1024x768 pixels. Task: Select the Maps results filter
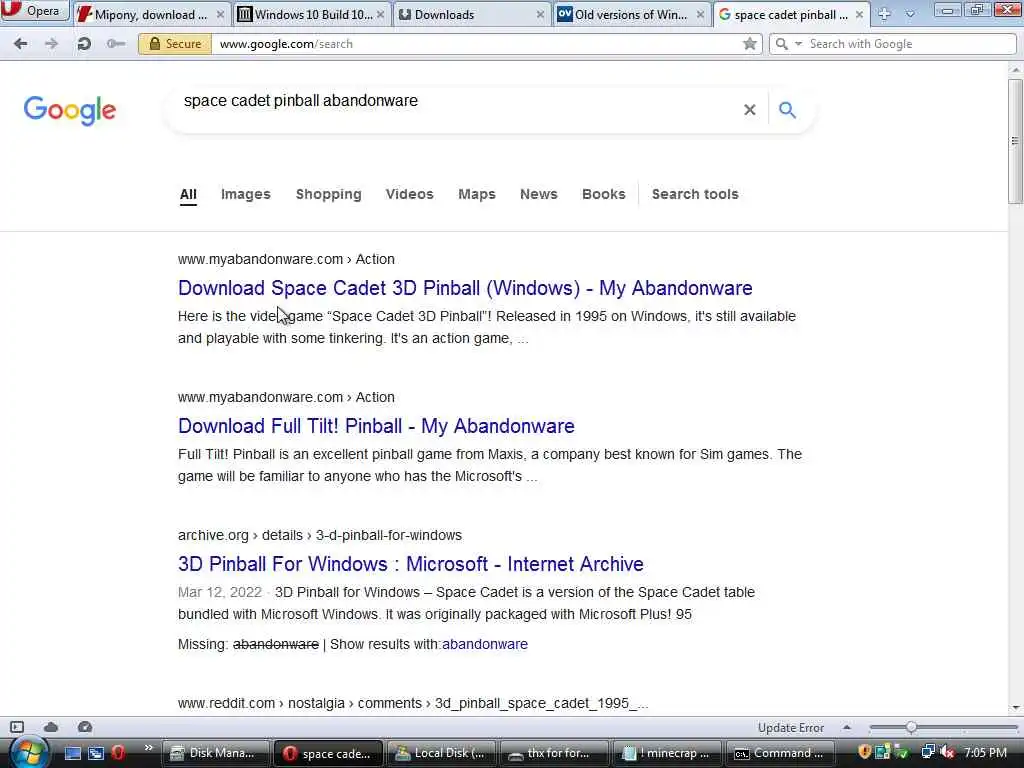click(x=477, y=194)
